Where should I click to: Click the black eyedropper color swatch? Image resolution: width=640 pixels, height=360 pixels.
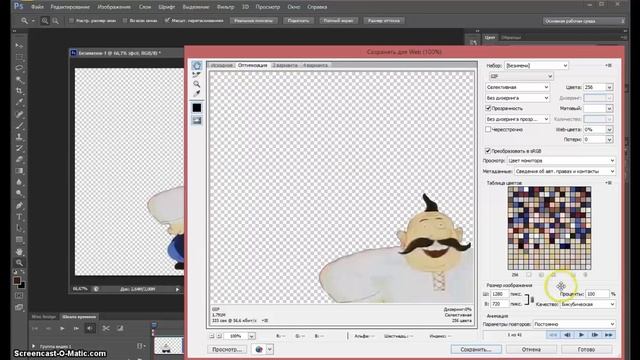(x=197, y=108)
